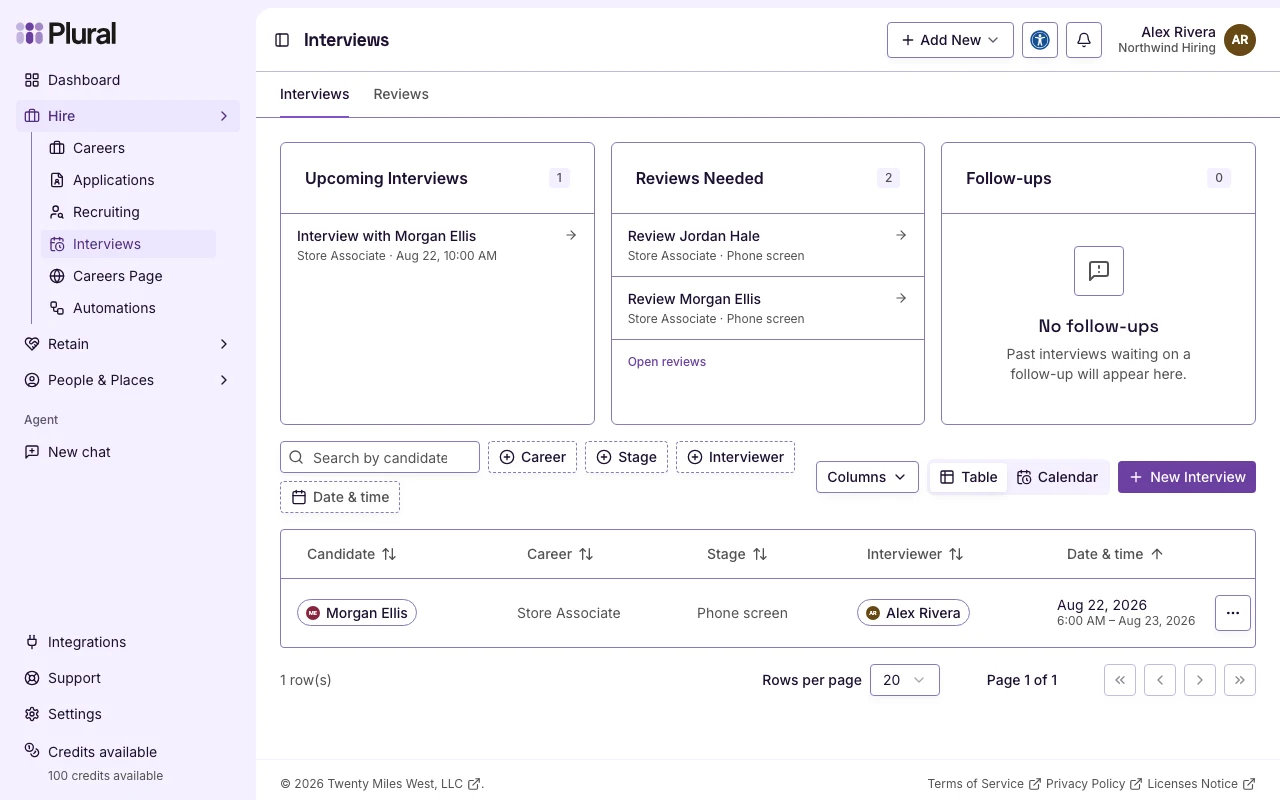
Task: Click the 'Aug 22, 2026' date cell
Action: [x=1102, y=605]
